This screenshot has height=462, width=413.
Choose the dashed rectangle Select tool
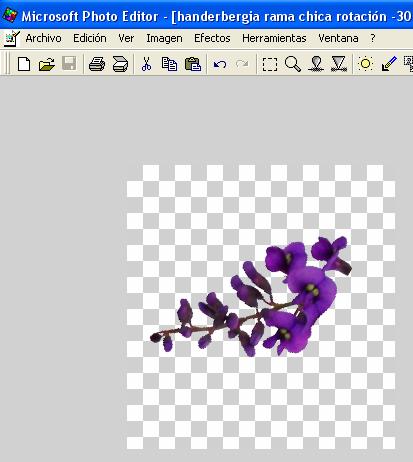tap(270, 64)
